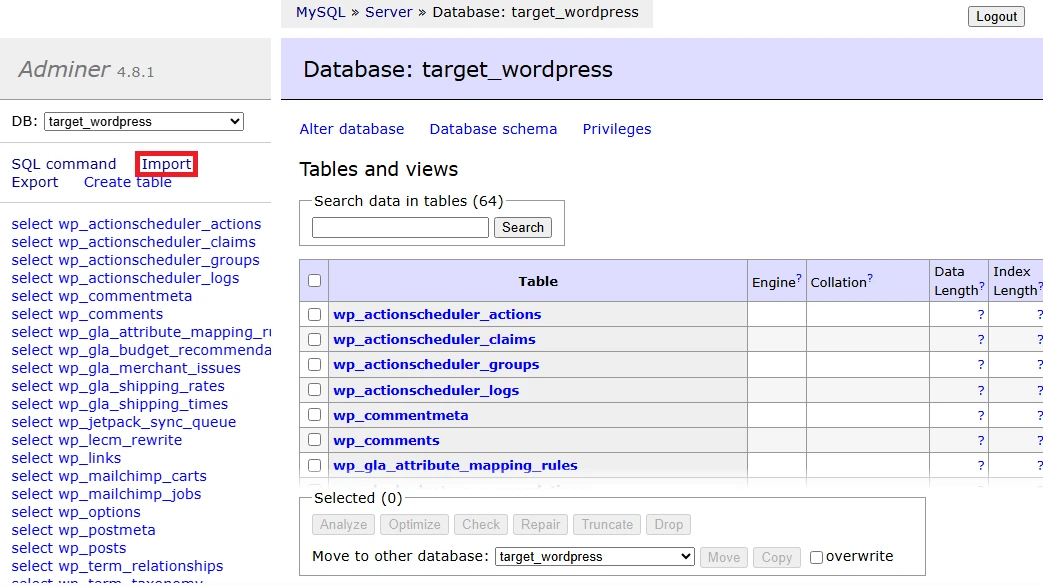This screenshot has width=1043, height=586.
Task: Check the wp_actionscheduler_logs row checkbox
Action: (x=315, y=390)
